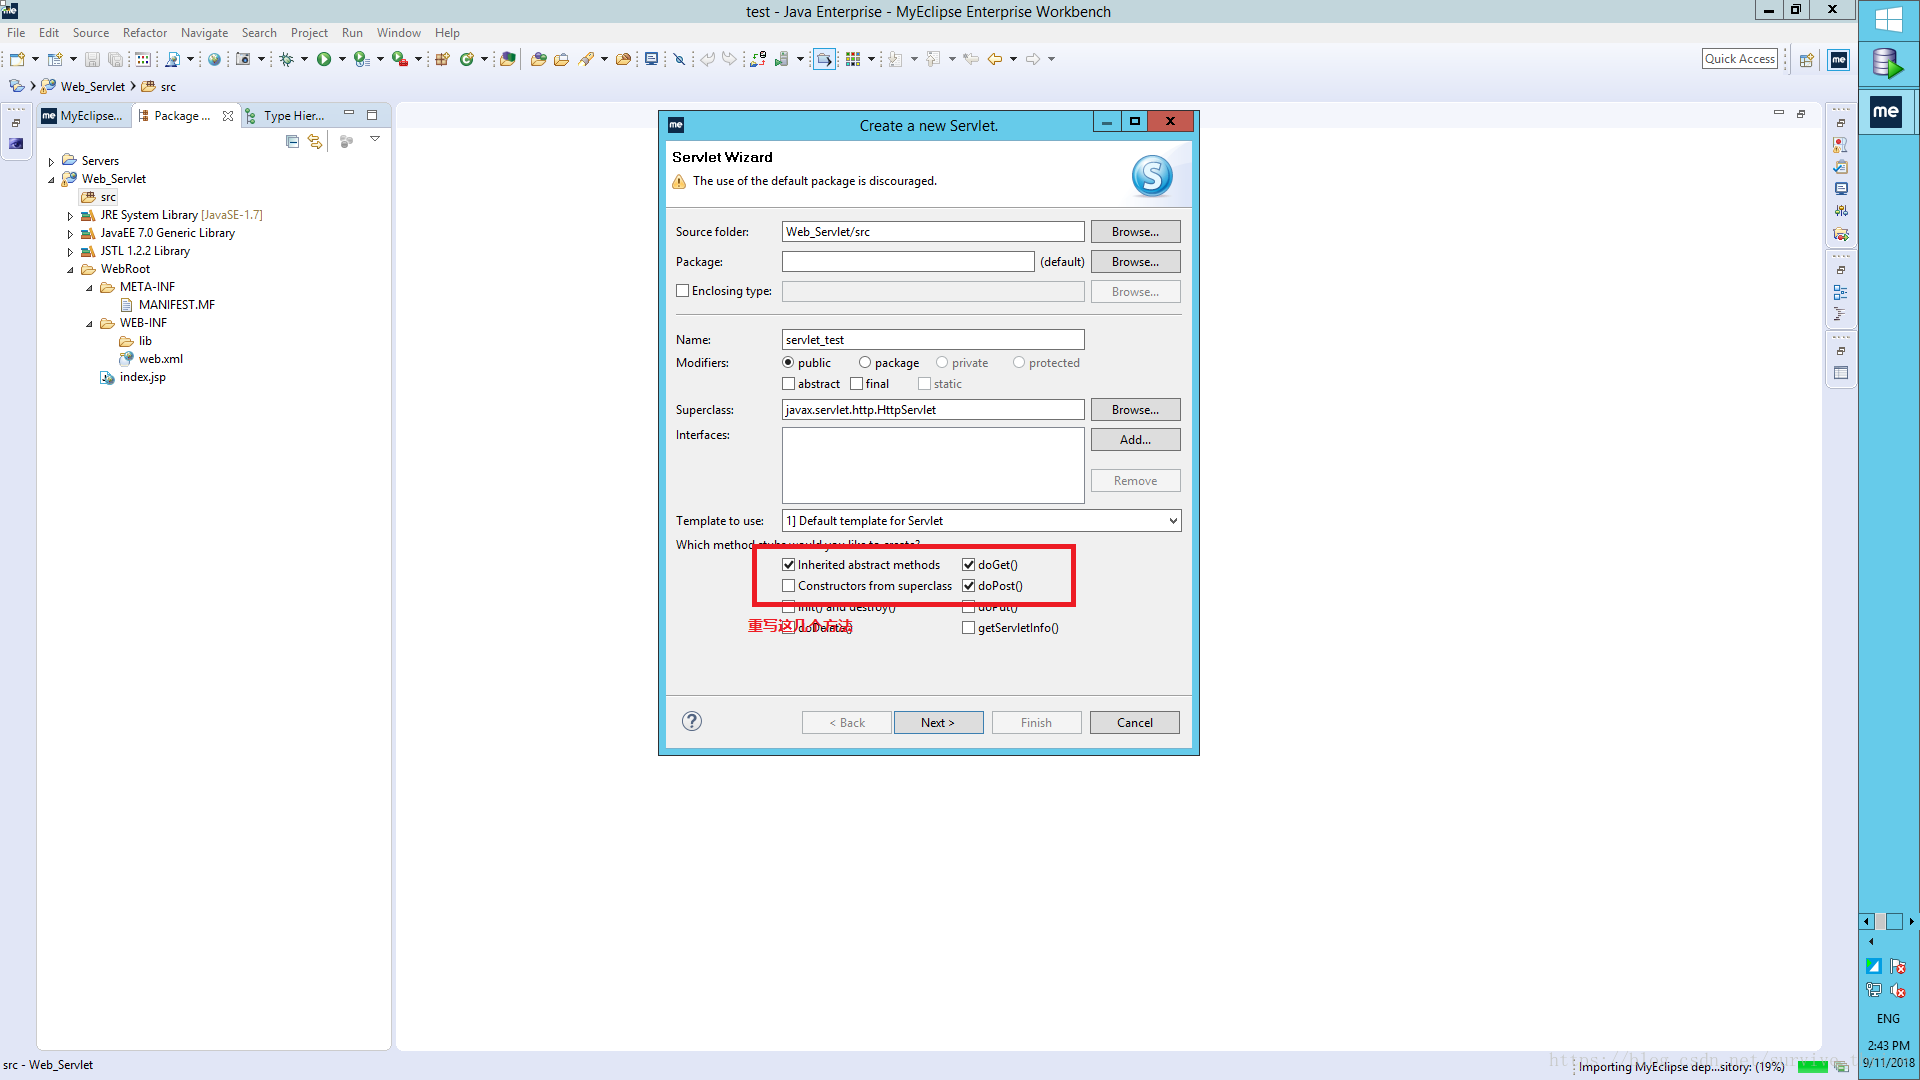Screen dimensions: 1920x1080
Task: Open the Template to use dropdown
Action: pyautogui.click(x=1172, y=521)
